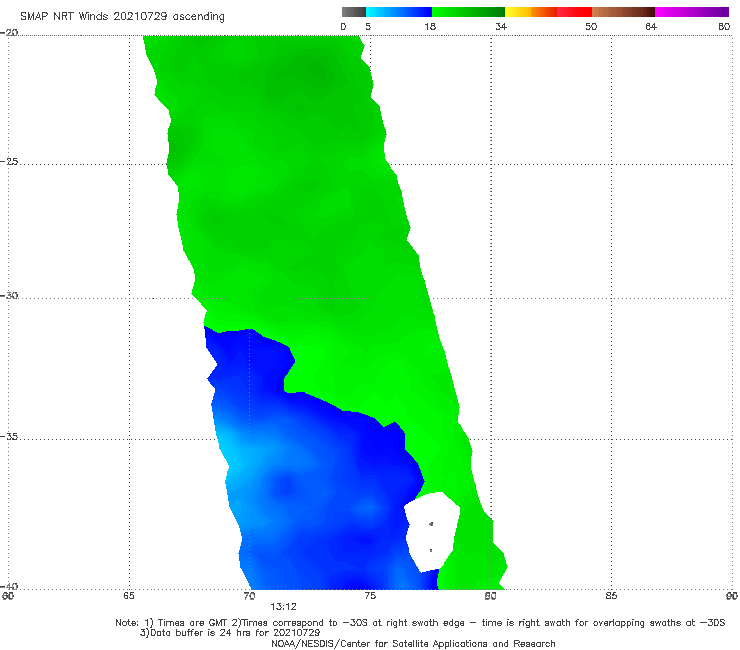Viewport: 740px width, 650px height.
Task: Click the blue 5-18 segment of the color bar
Action: coord(399,12)
